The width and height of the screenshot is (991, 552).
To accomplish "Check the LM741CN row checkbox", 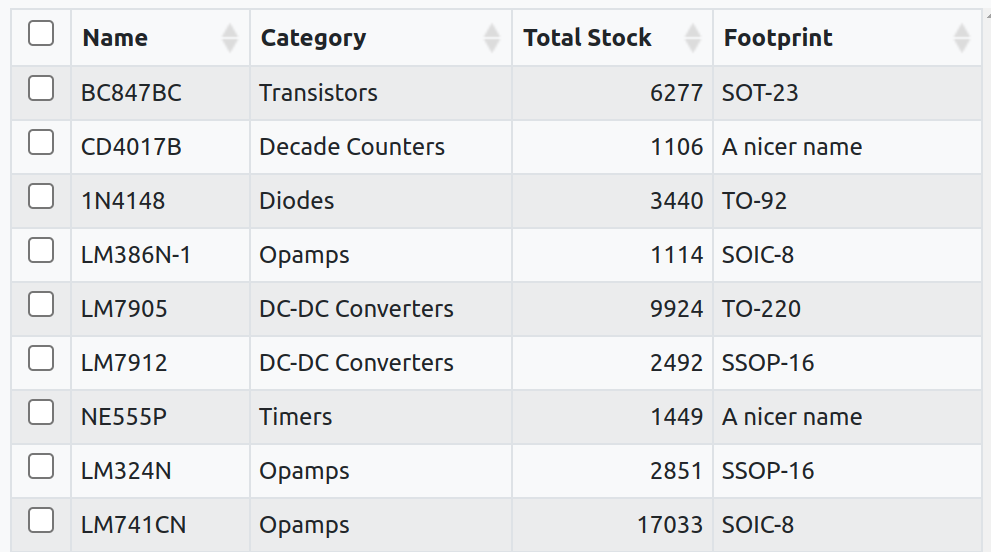I will coord(41,522).
